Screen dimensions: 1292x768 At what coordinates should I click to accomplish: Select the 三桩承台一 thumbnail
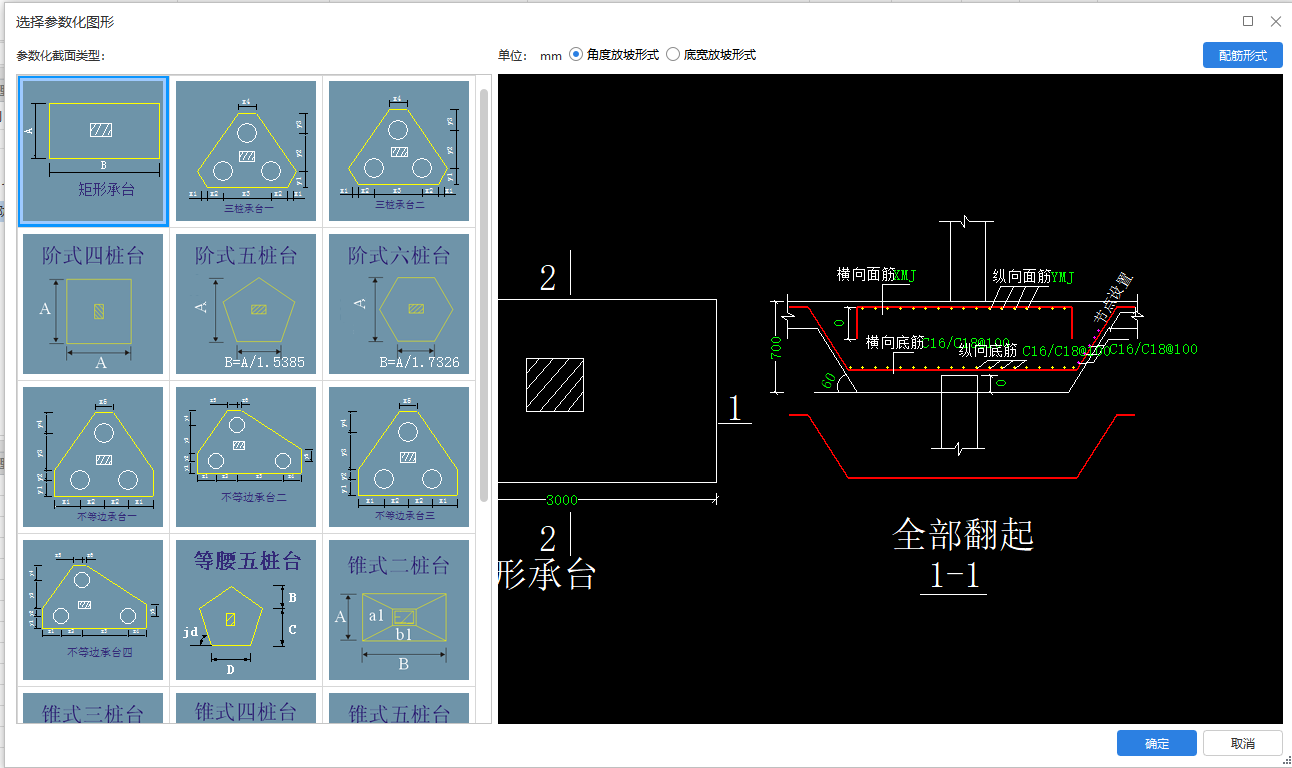(246, 151)
